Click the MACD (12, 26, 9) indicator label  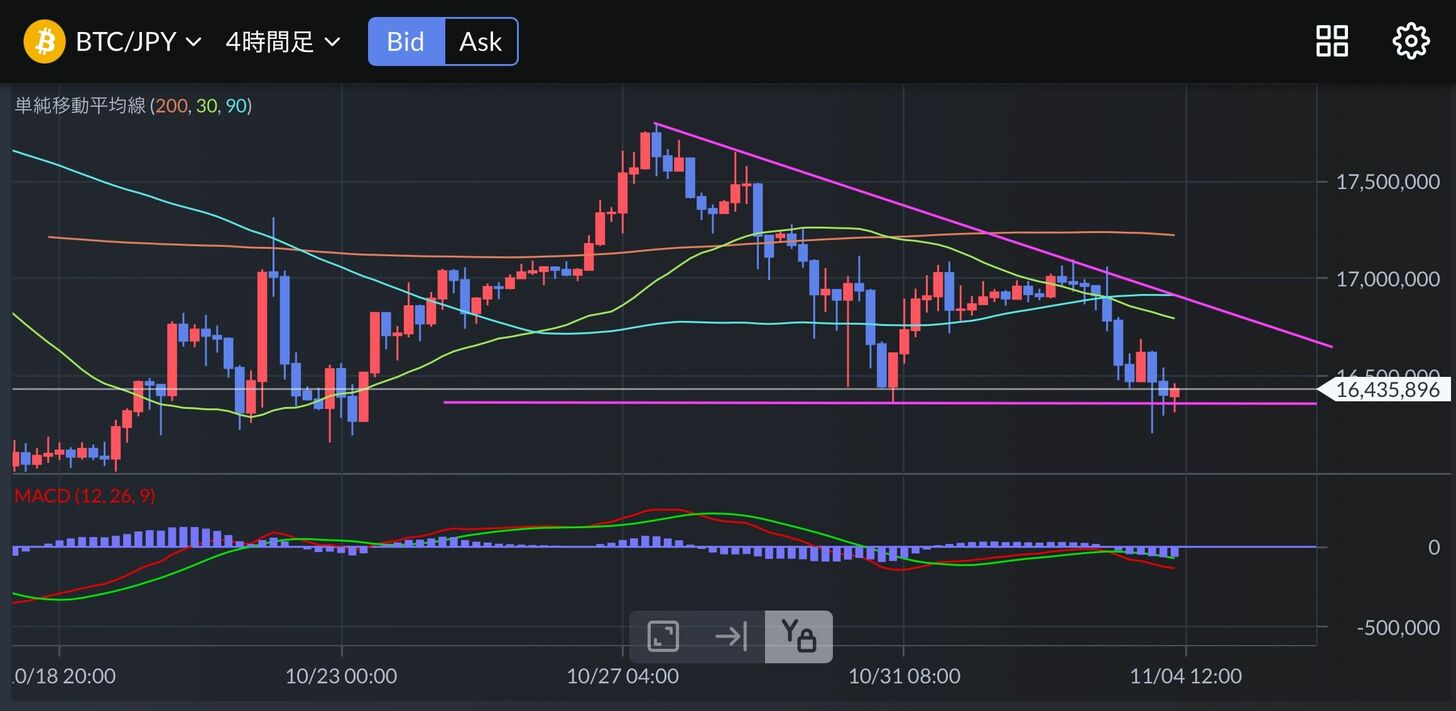[85, 496]
